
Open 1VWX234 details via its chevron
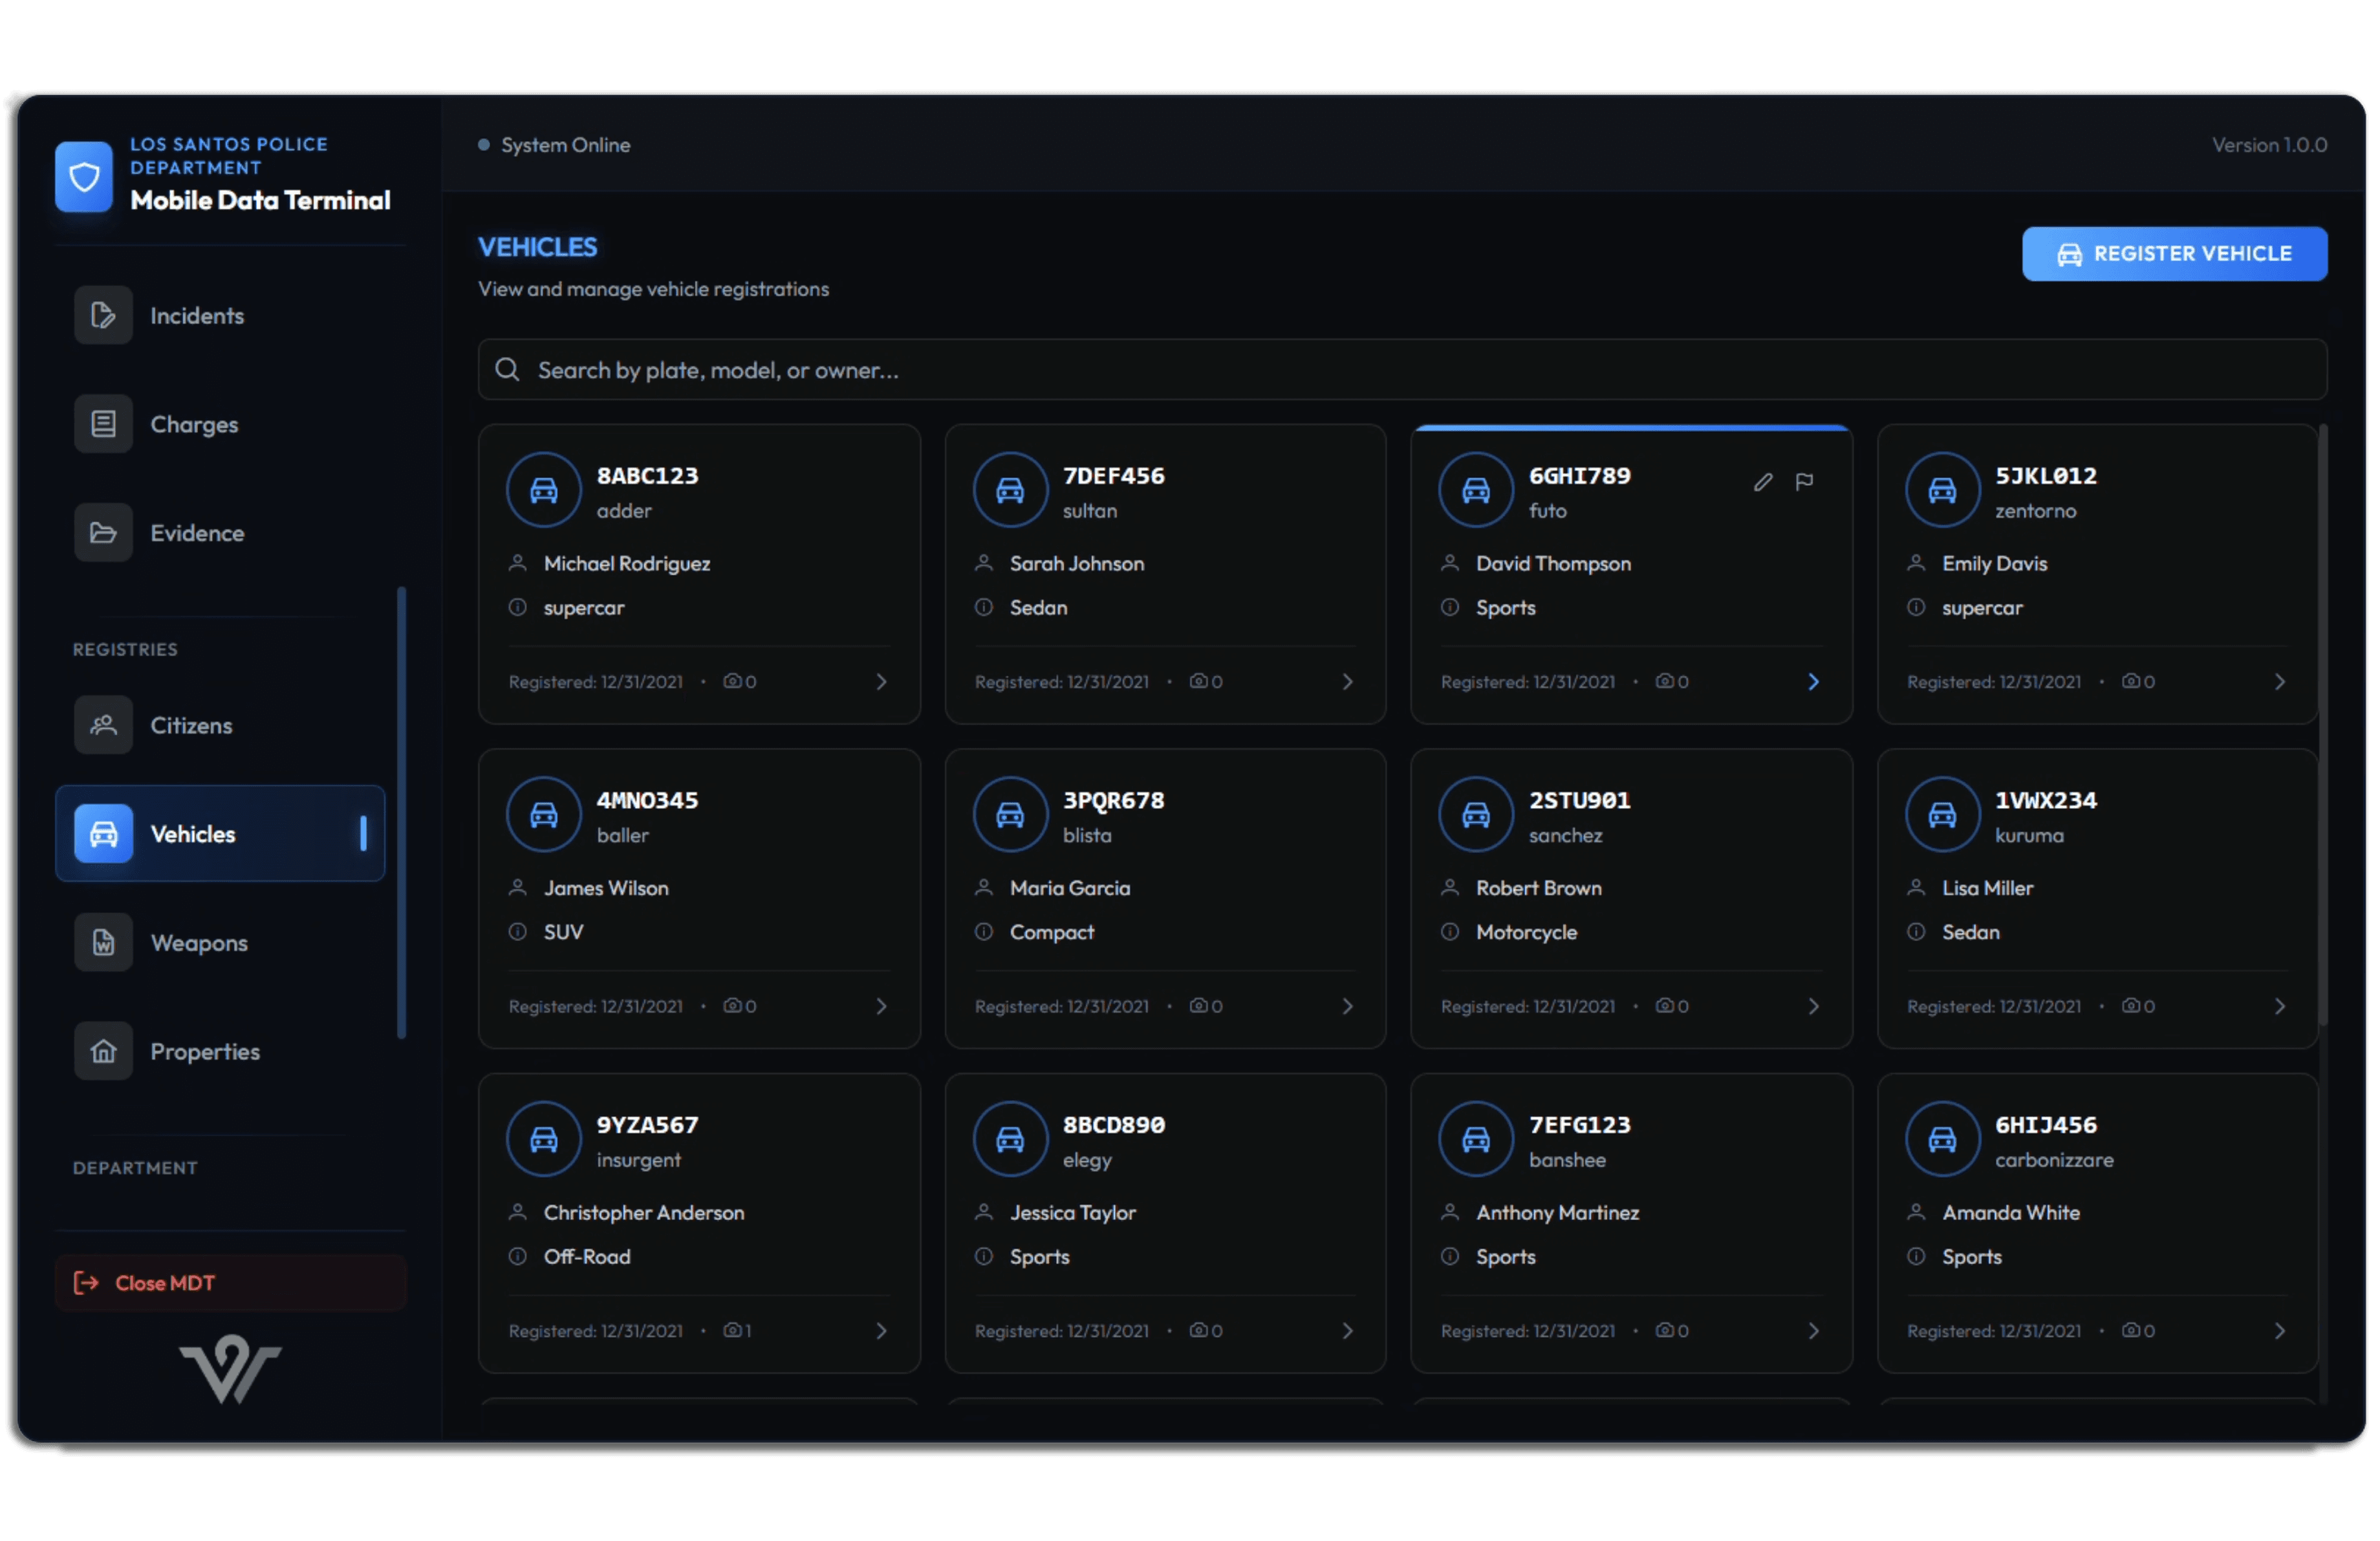[x=2279, y=1007]
